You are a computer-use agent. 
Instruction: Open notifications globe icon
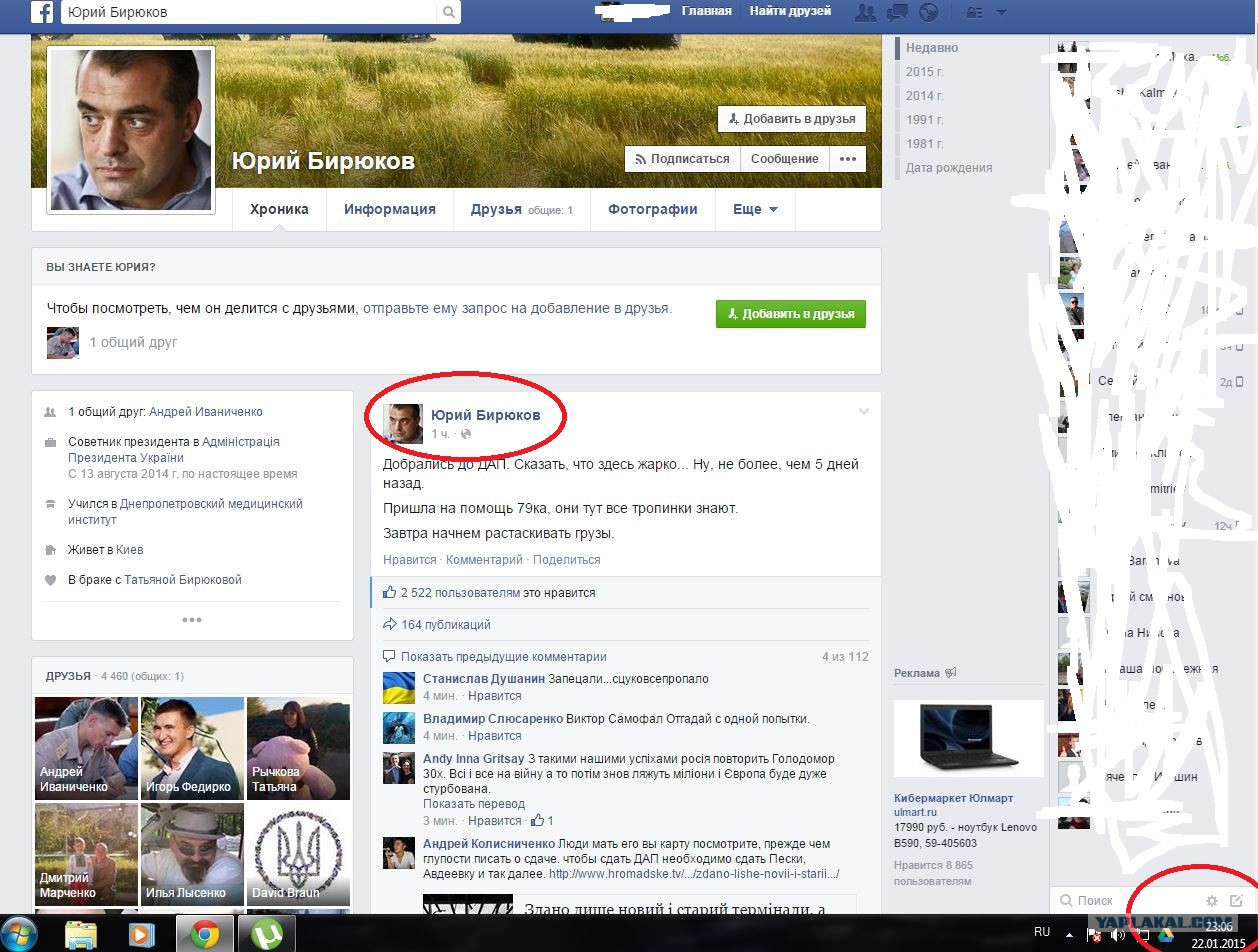pos(929,12)
